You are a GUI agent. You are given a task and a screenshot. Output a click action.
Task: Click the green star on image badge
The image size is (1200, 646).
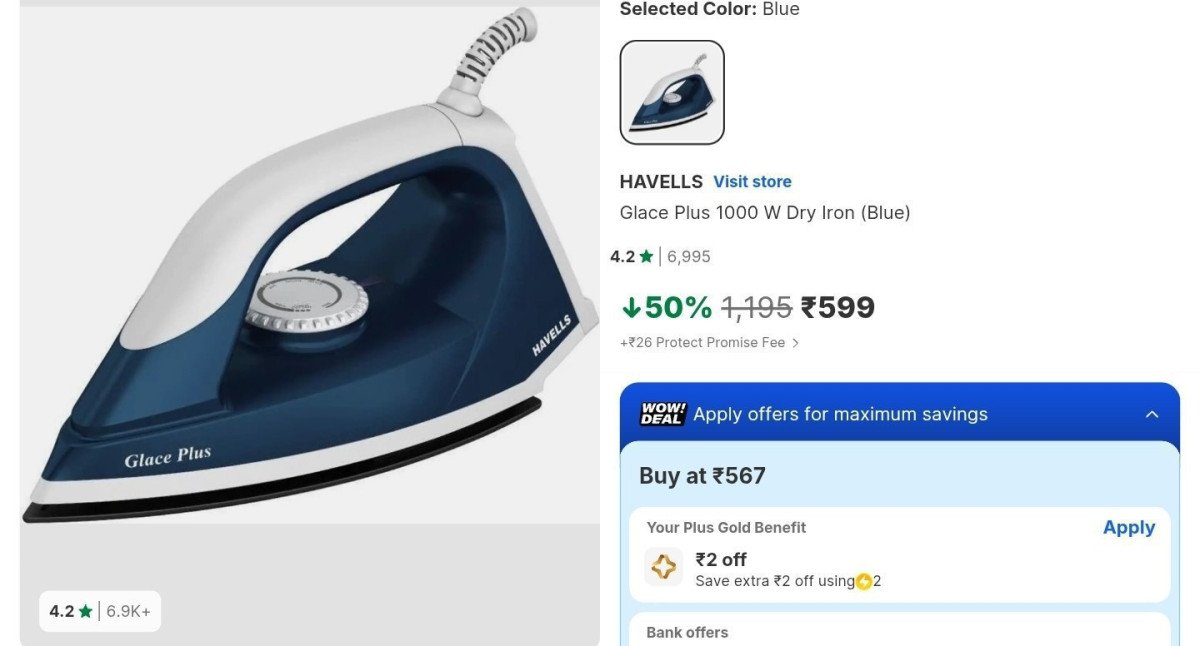(x=86, y=611)
